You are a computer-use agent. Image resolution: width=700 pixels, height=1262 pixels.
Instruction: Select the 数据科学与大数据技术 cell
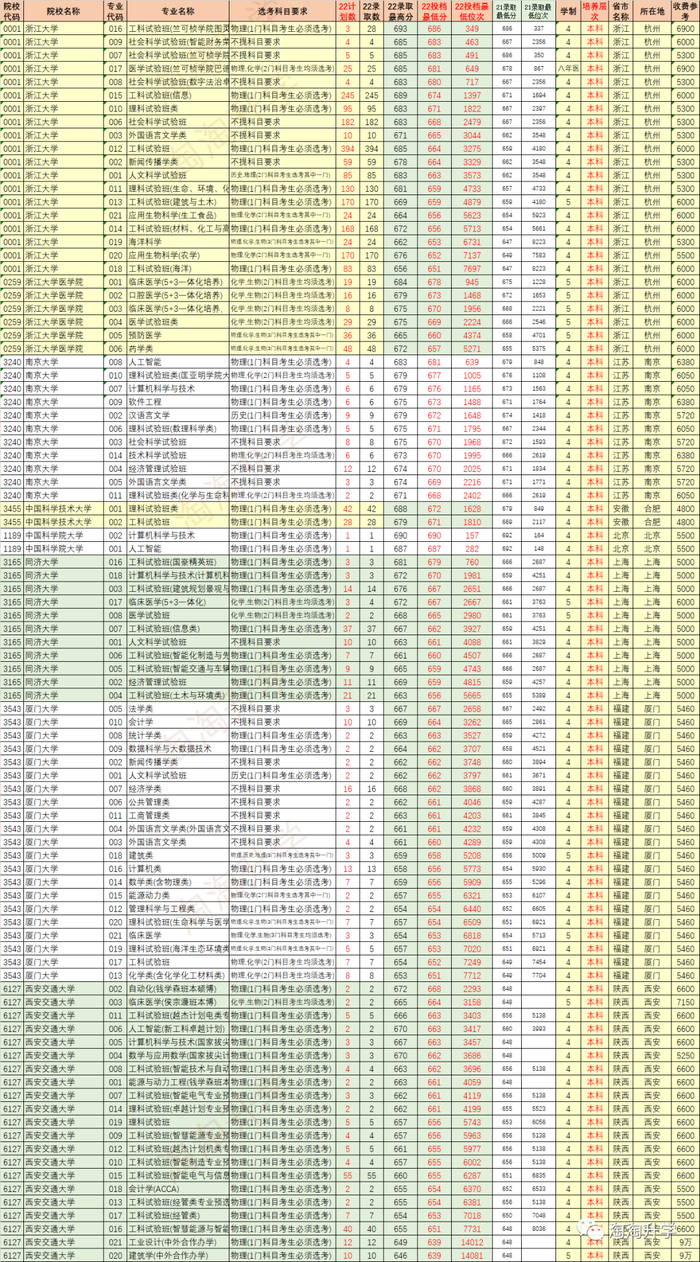click(178, 748)
